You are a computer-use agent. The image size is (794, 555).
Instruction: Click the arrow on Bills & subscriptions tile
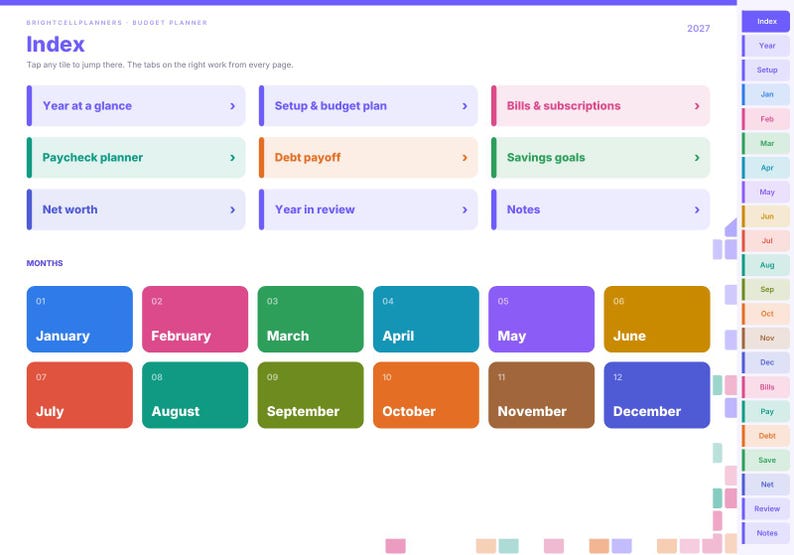coord(697,106)
